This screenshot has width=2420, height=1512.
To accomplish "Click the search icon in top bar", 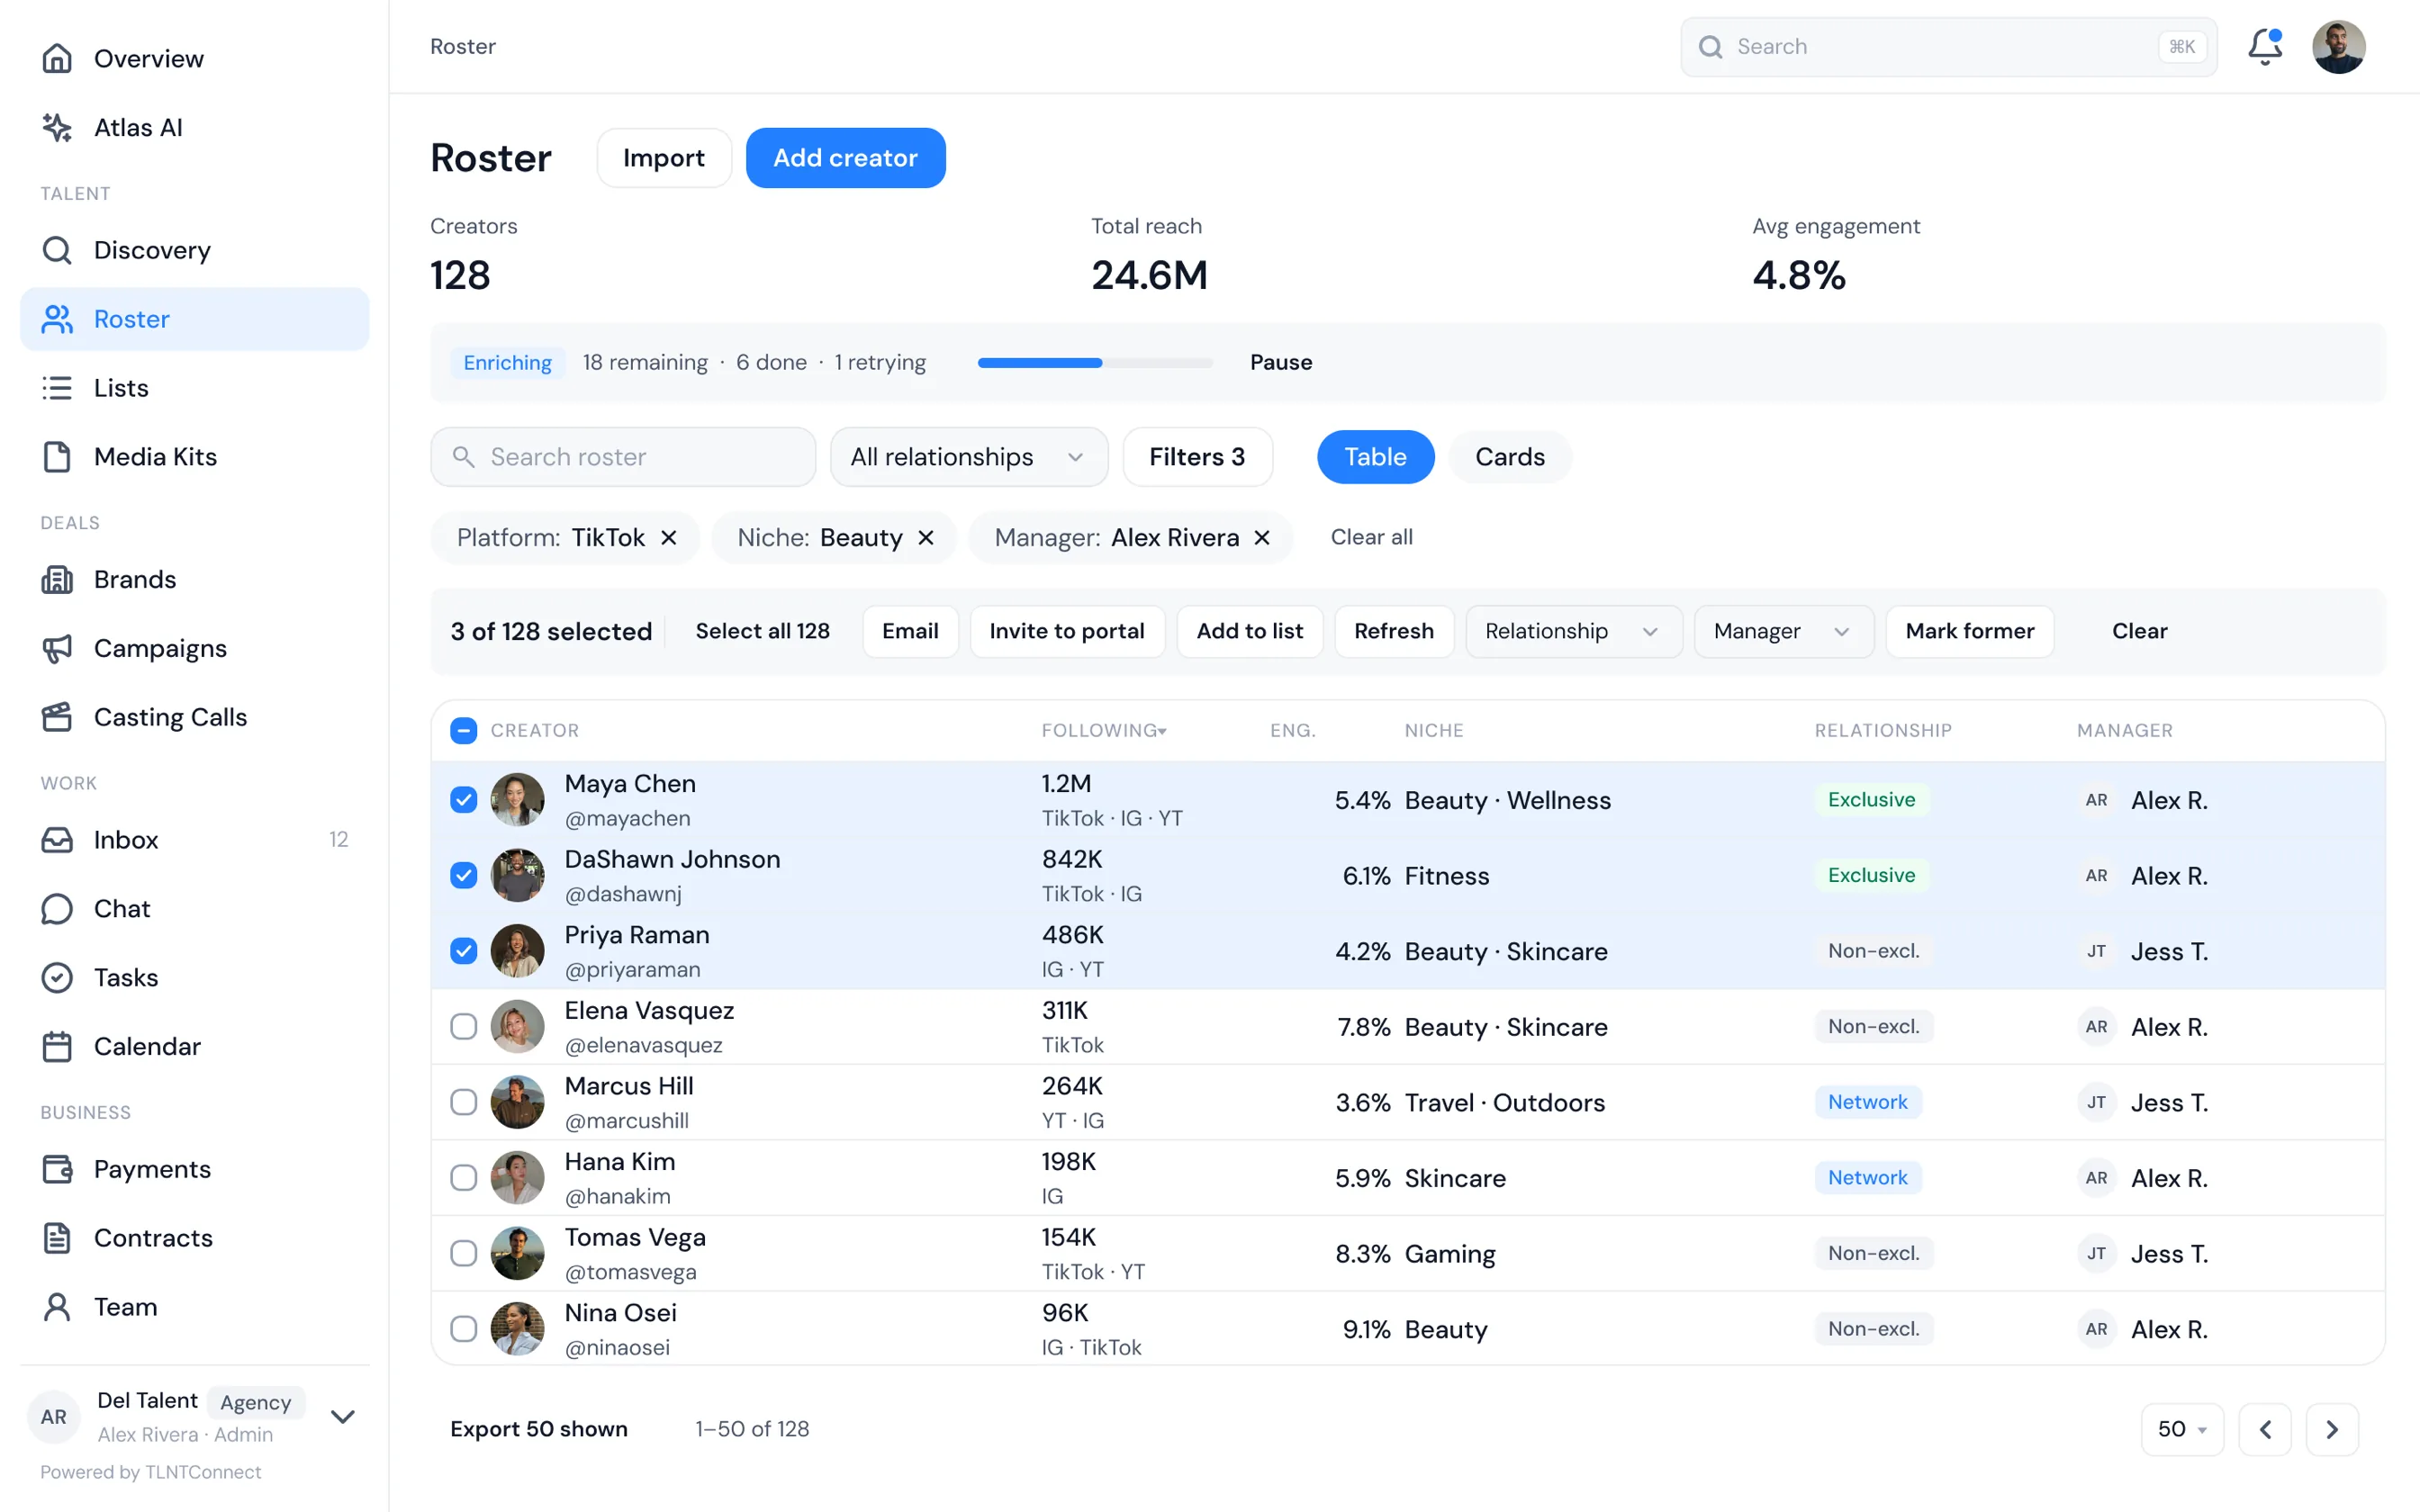I will click(x=1711, y=47).
